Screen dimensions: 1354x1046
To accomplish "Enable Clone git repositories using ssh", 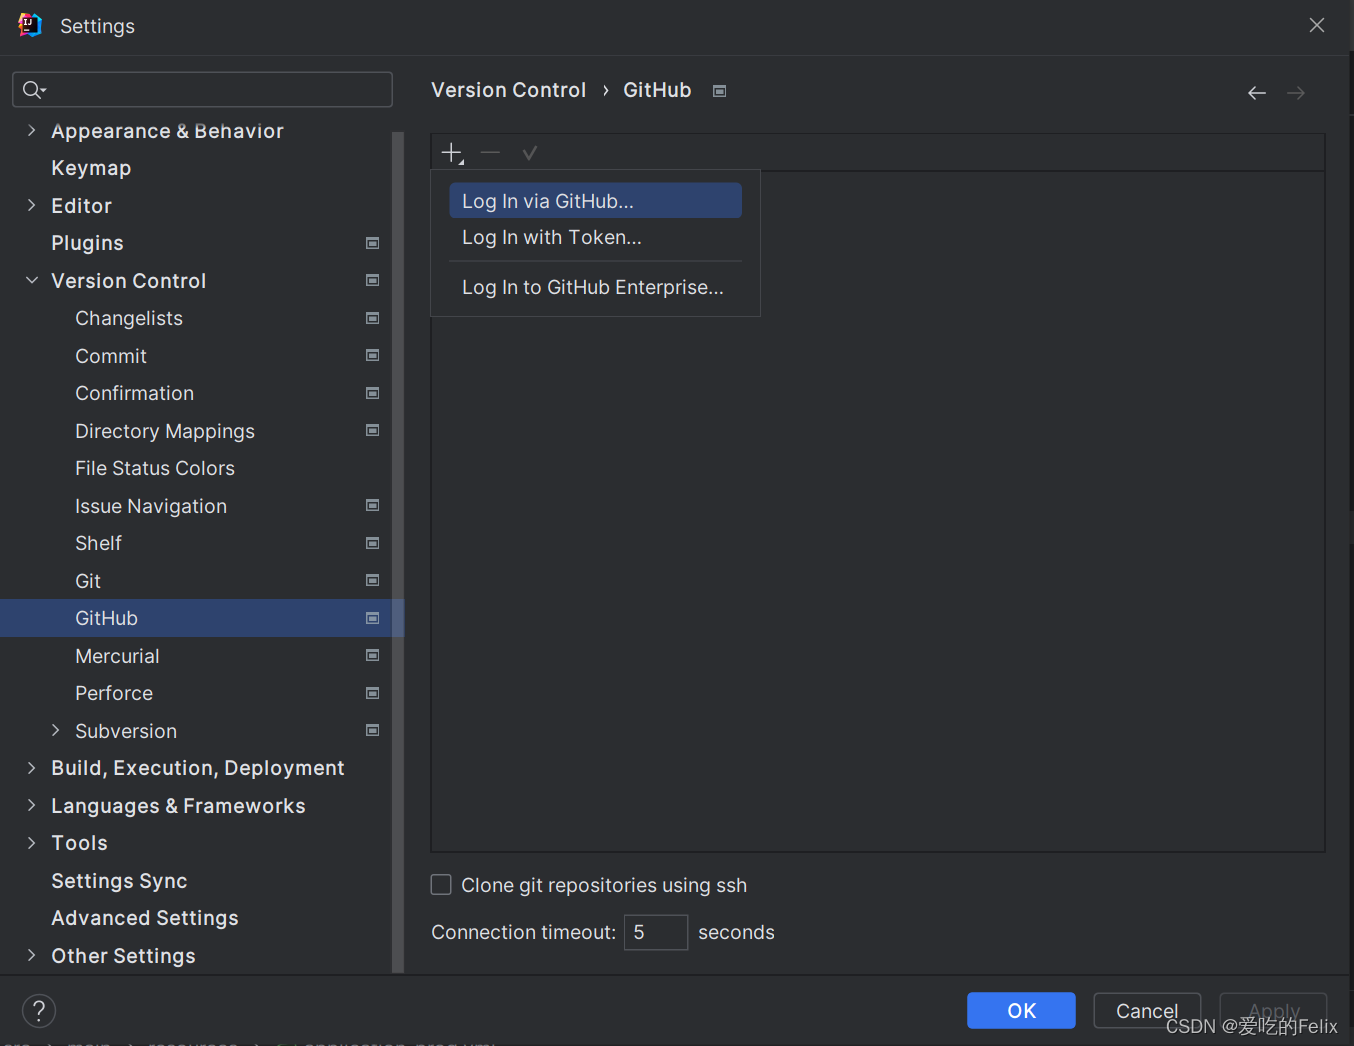I will coord(441,885).
